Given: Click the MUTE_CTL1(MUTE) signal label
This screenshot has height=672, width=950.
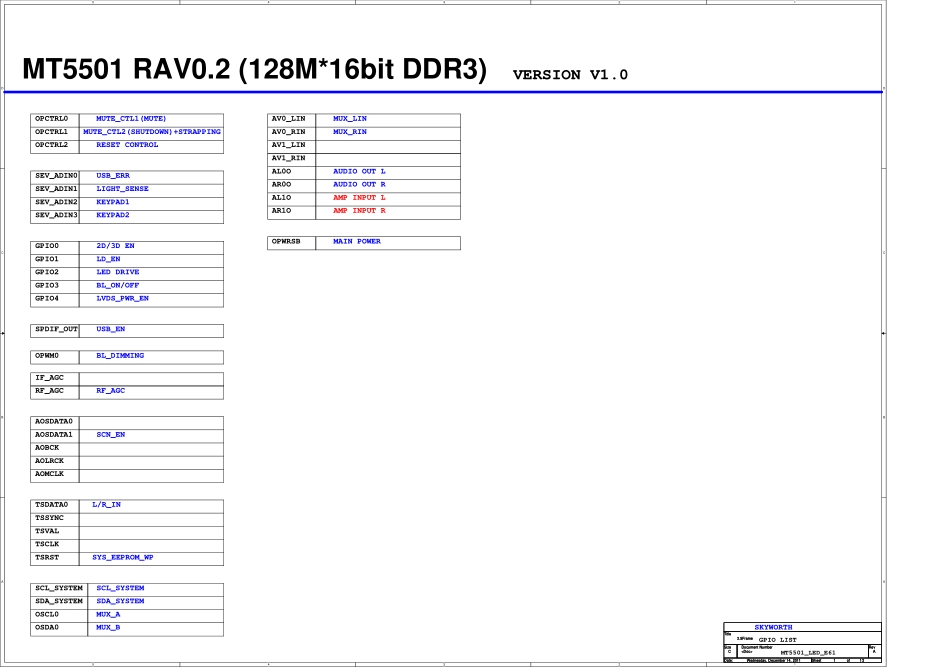Looking at the screenshot, I should pyautogui.click(x=131, y=119).
